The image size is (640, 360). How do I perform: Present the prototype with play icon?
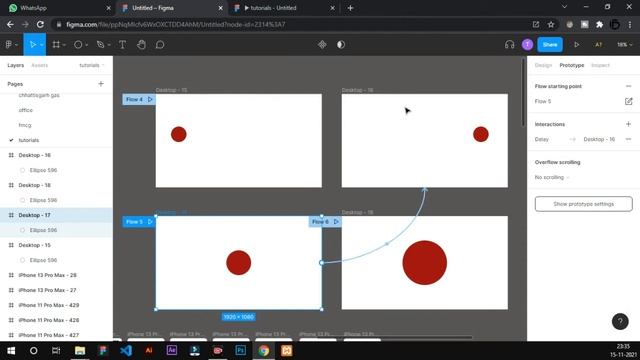(576, 44)
